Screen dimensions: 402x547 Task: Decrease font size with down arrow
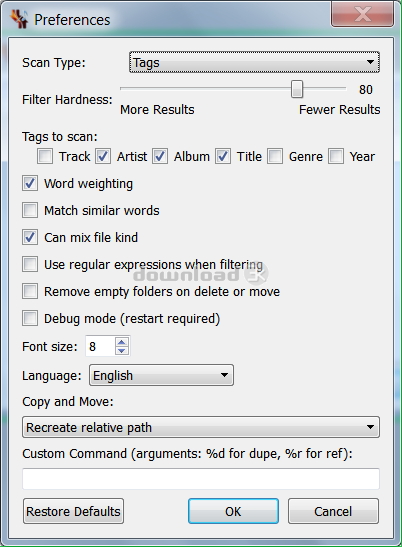tap(121, 350)
